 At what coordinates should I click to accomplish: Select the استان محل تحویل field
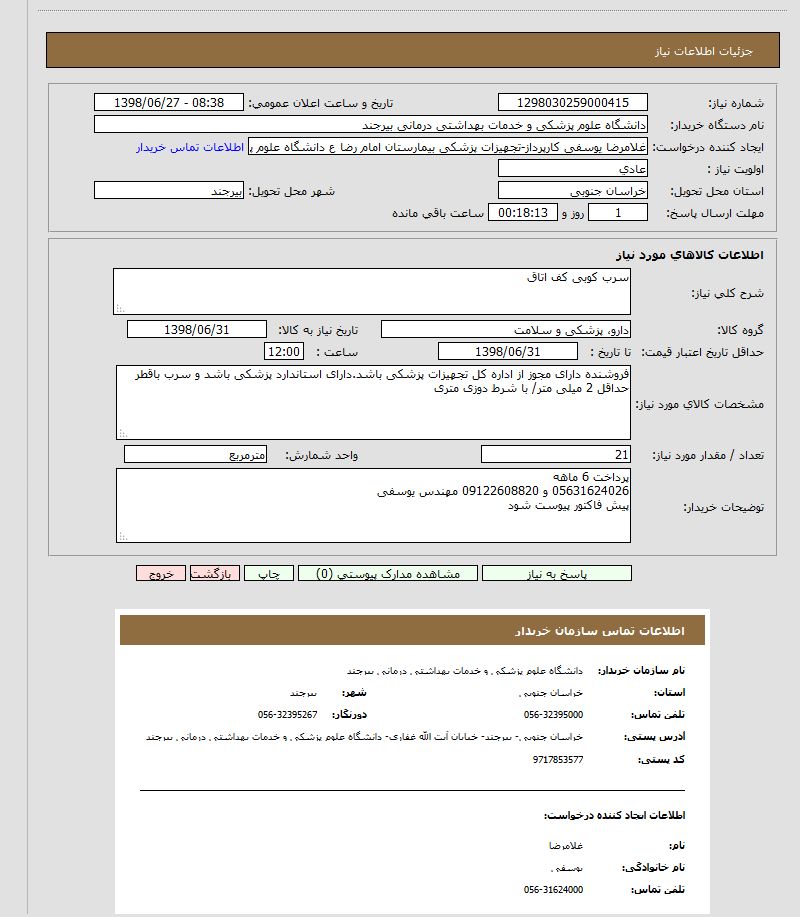click(x=572, y=190)
